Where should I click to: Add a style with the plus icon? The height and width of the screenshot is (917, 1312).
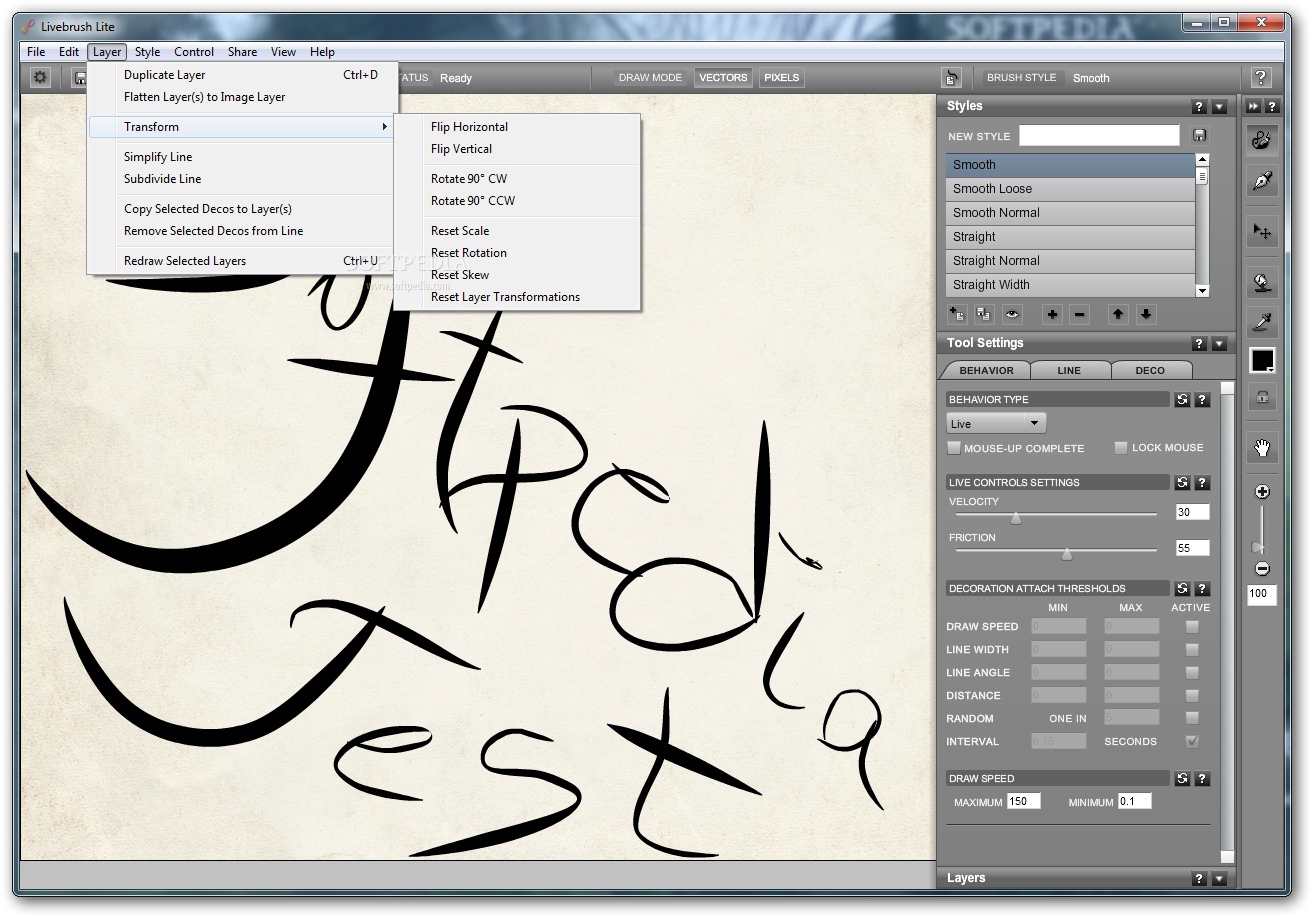1052,314
